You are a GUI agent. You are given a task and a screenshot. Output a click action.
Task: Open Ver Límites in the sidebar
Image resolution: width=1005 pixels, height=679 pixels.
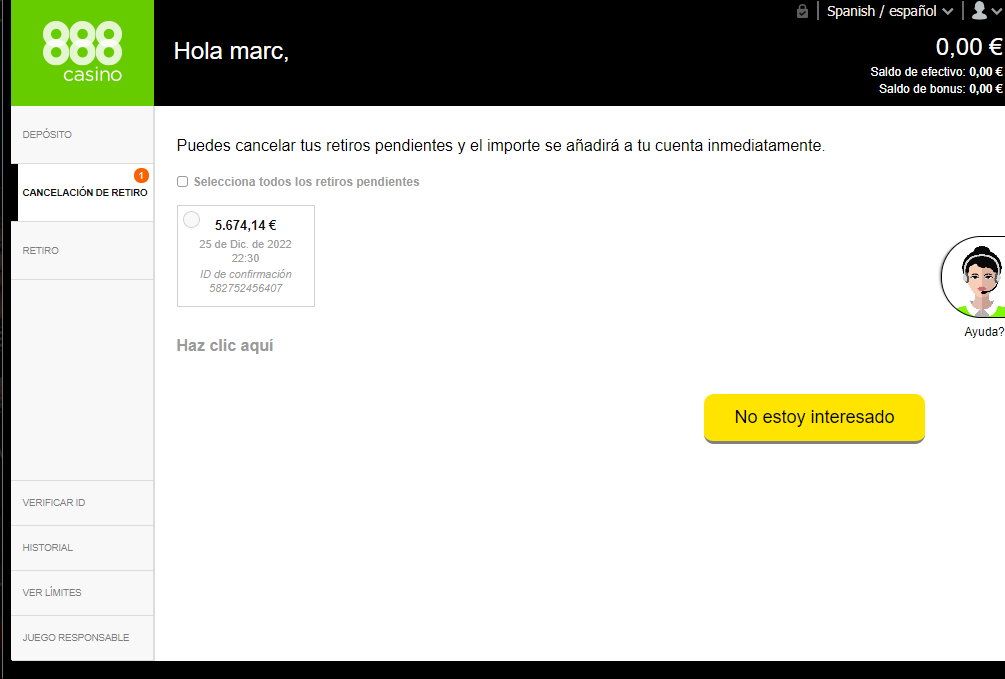[52, 593]
